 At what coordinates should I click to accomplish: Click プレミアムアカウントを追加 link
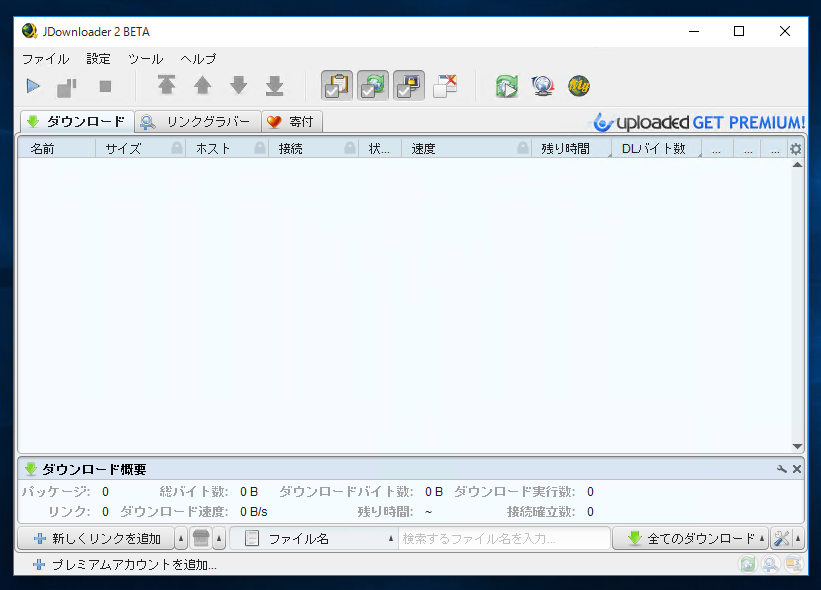(125, 565)
